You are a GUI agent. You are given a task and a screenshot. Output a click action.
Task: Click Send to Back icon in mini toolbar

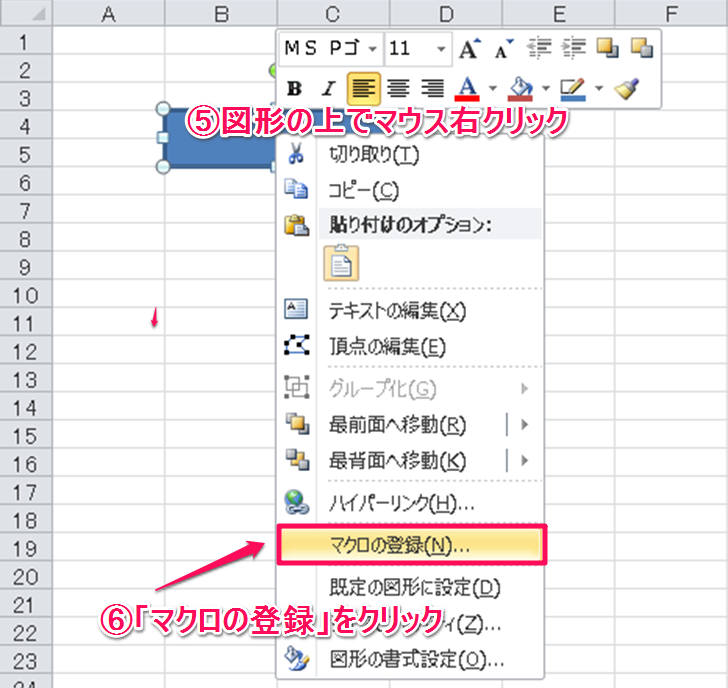(641, 49)
